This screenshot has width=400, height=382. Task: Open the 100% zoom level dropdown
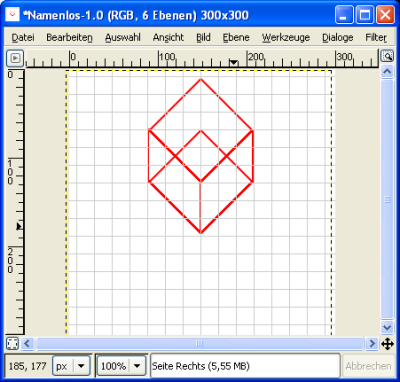point(122,366)
